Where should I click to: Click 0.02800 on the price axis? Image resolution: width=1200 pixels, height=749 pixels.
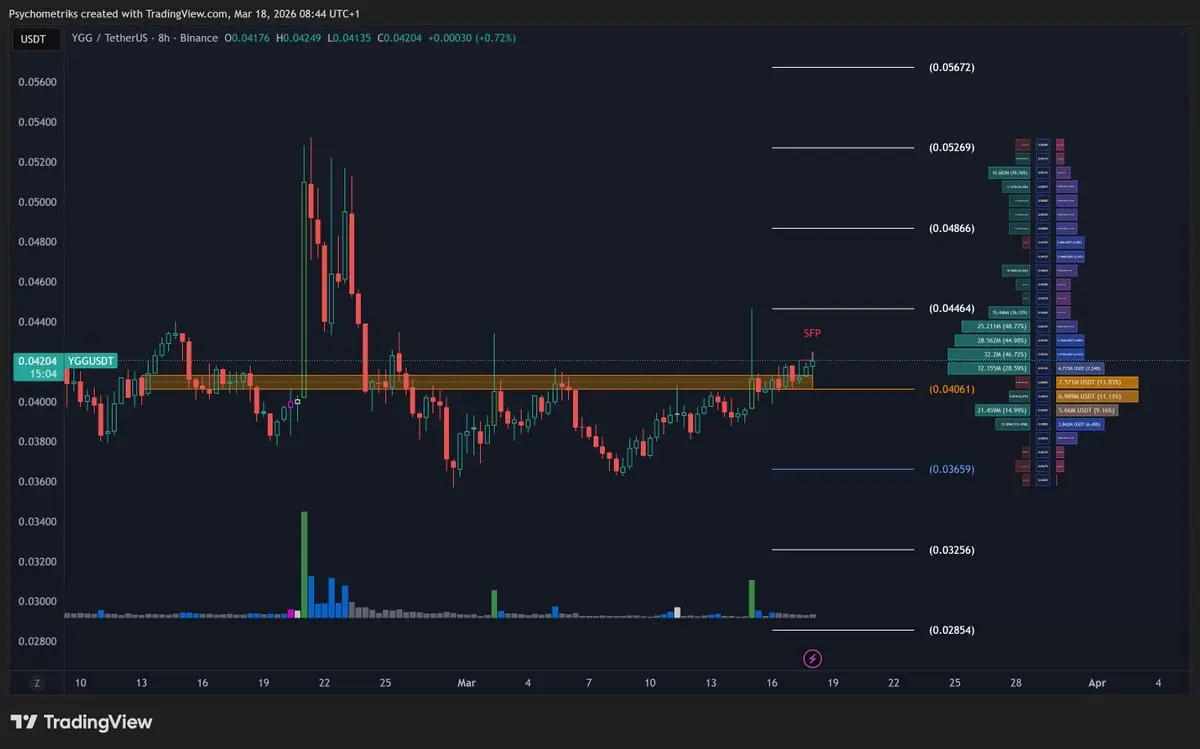pos(38,642)
